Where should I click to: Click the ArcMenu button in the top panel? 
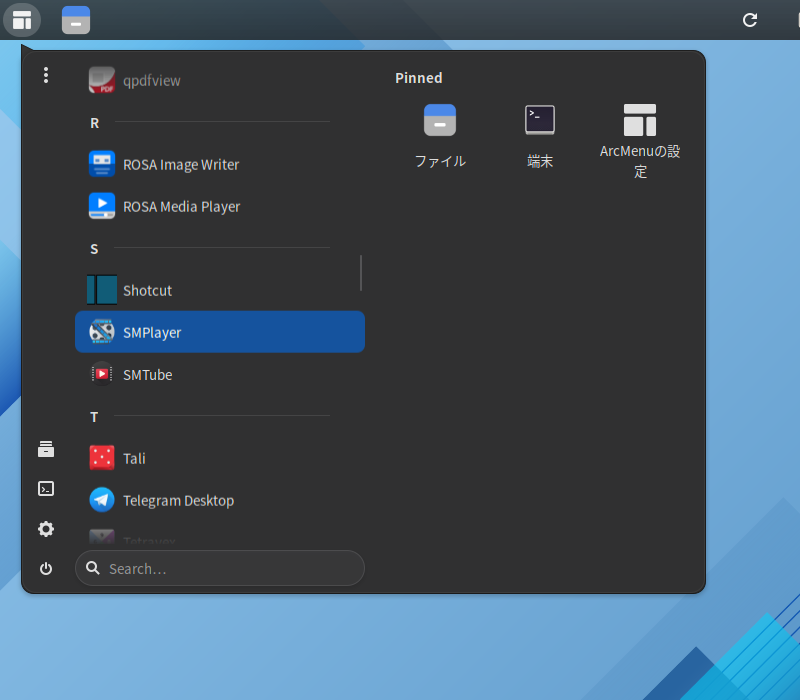(22, 20)
